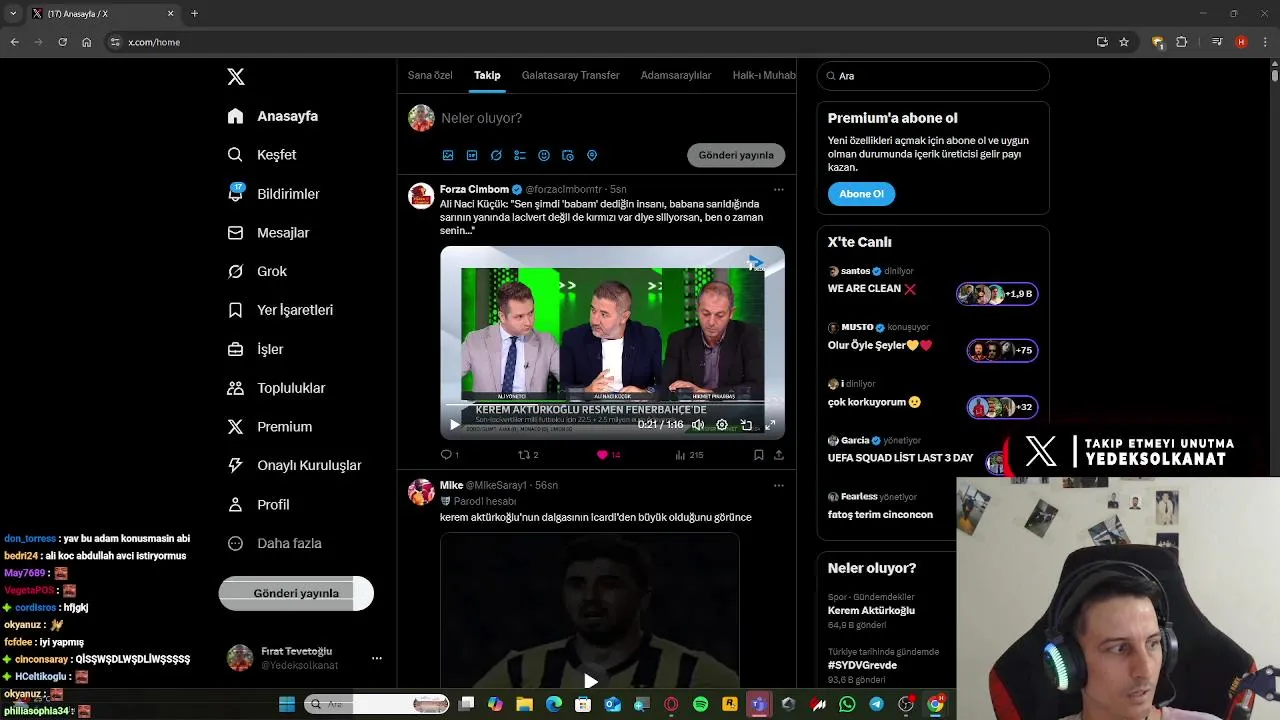The image size is (1280, 720).
Task: Open Grok from the sidebar
Action: click(x=257, y=271)
